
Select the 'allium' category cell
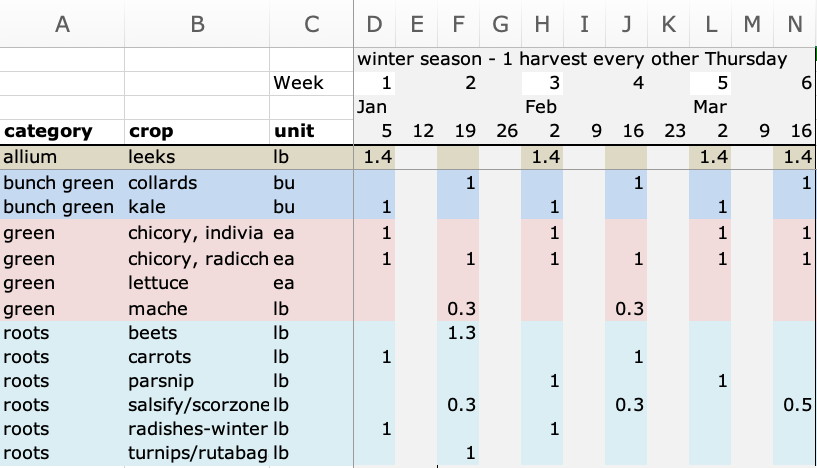point(62,157)
